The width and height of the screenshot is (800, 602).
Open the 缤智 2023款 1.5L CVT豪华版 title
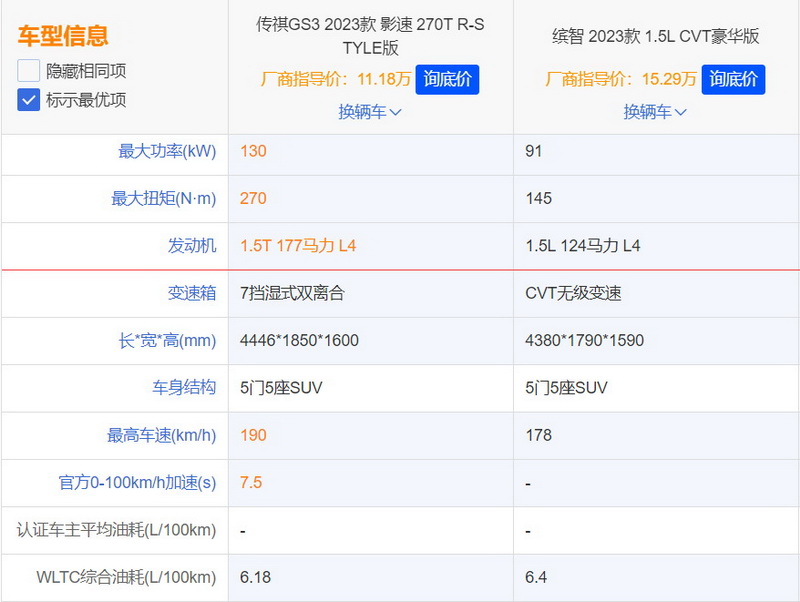pos(656,36)
